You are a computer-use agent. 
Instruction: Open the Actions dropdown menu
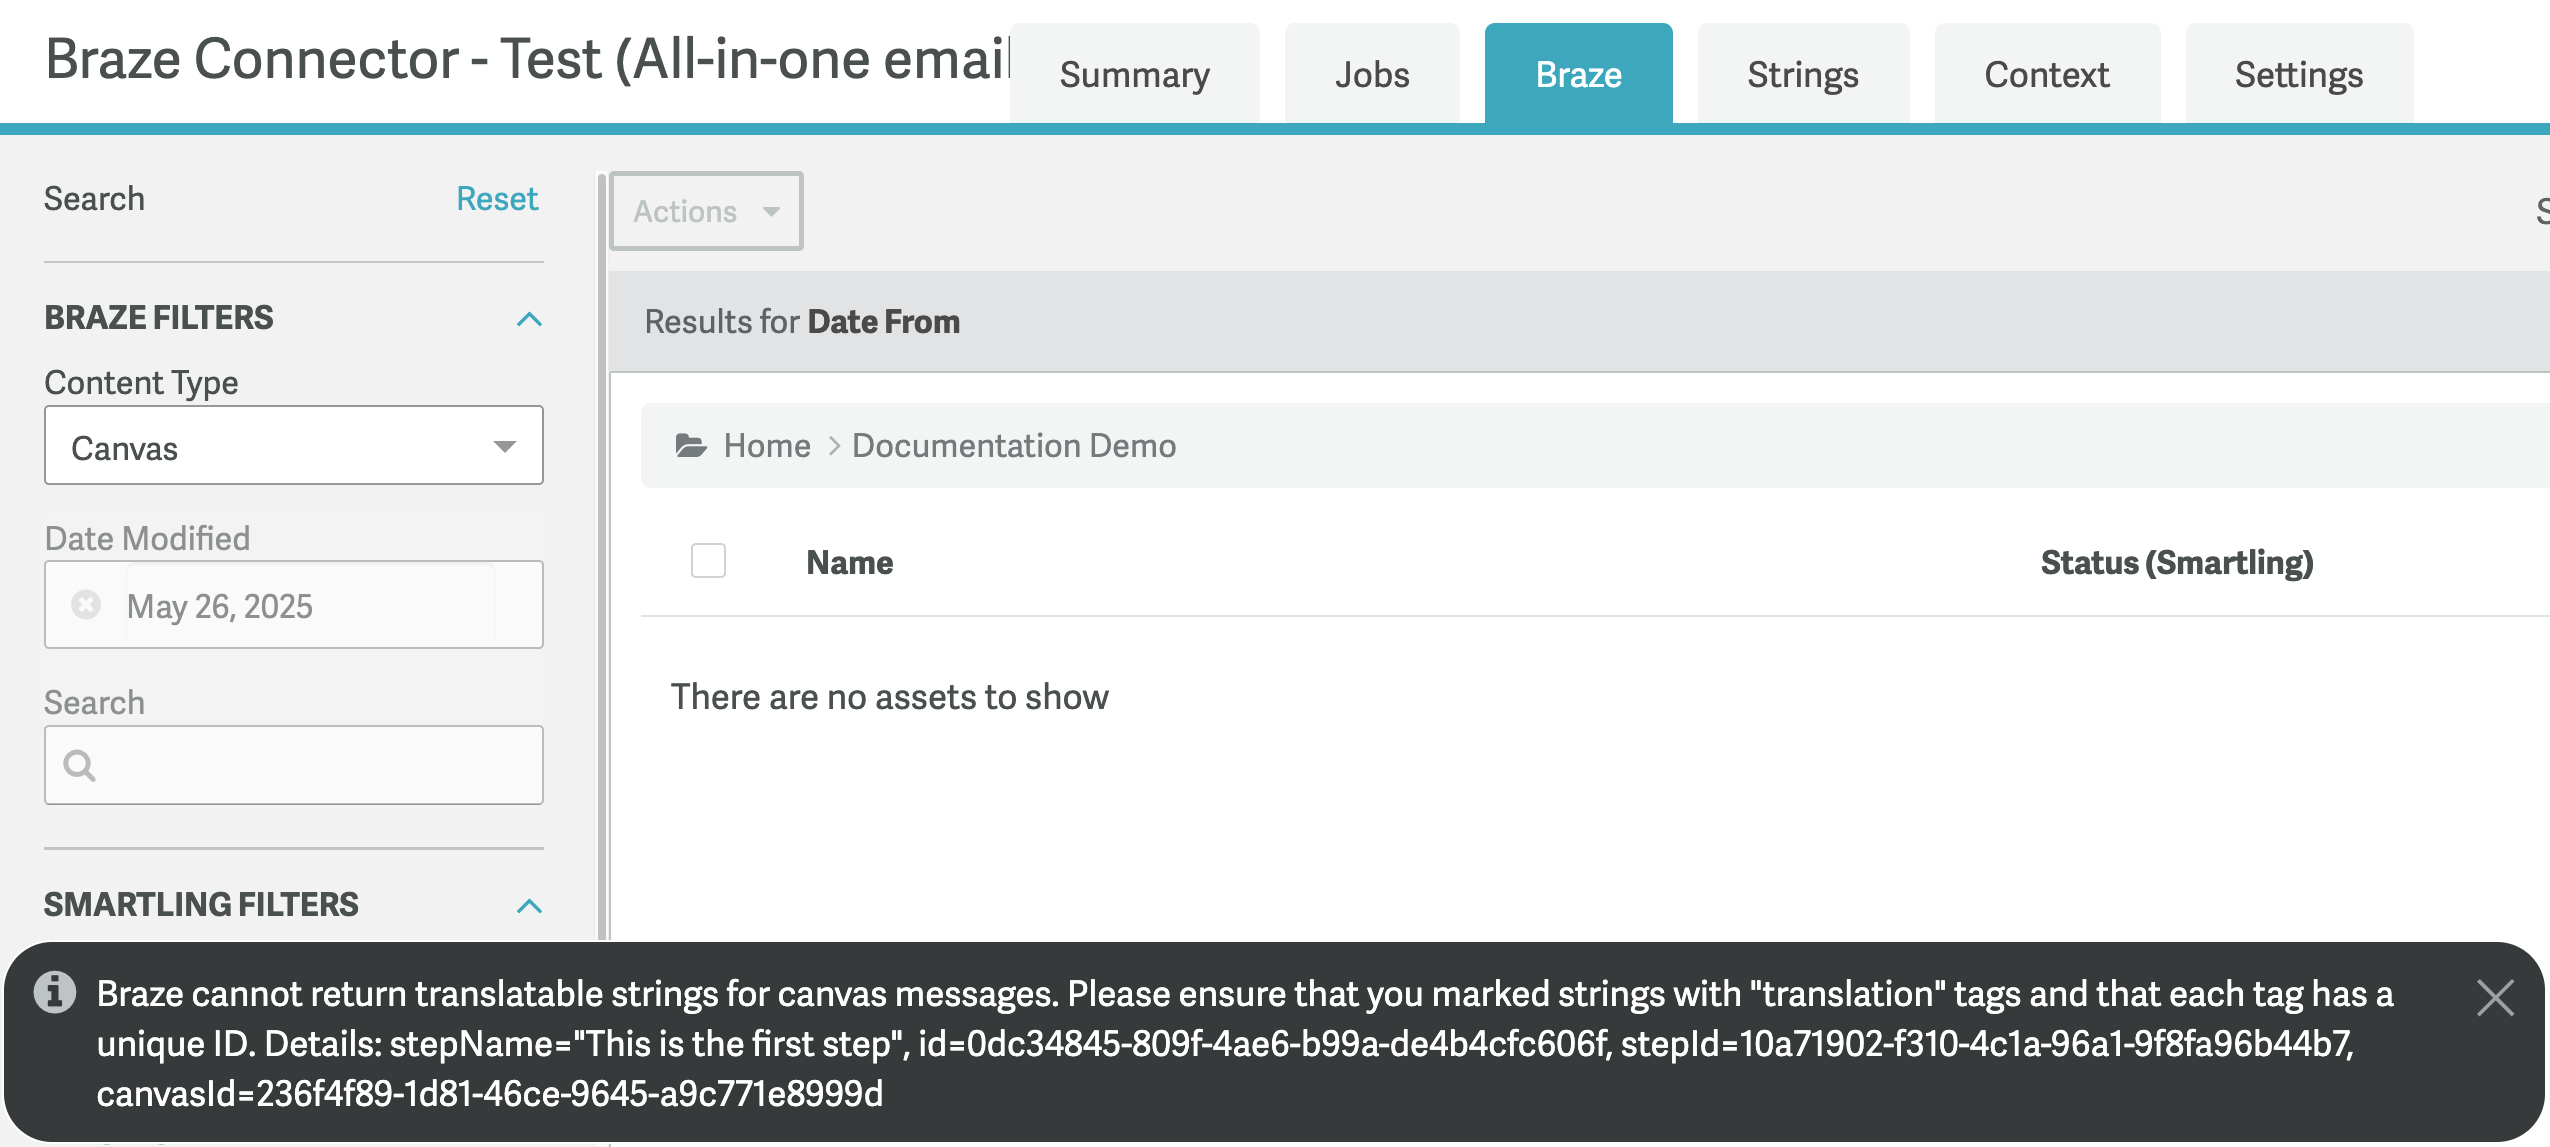[706, 211]
